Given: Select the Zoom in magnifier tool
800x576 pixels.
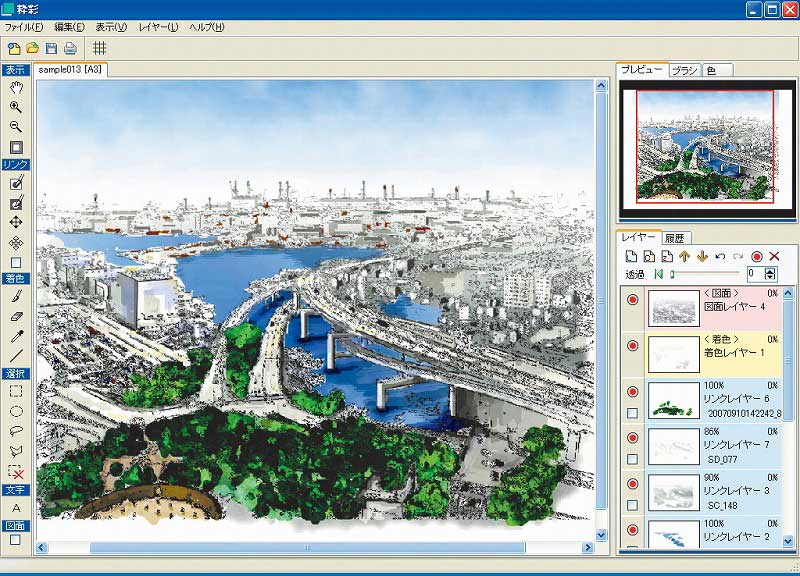Looking at the screenshot, I should (x=15, y=107).
